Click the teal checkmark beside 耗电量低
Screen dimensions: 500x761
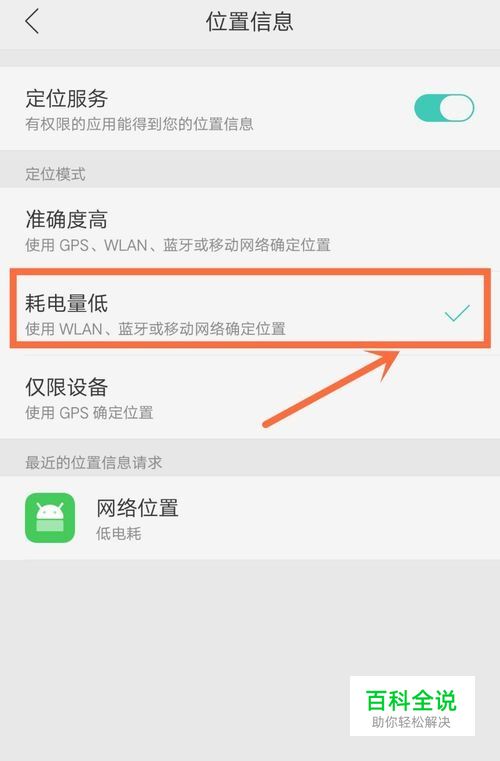point(457,313)
